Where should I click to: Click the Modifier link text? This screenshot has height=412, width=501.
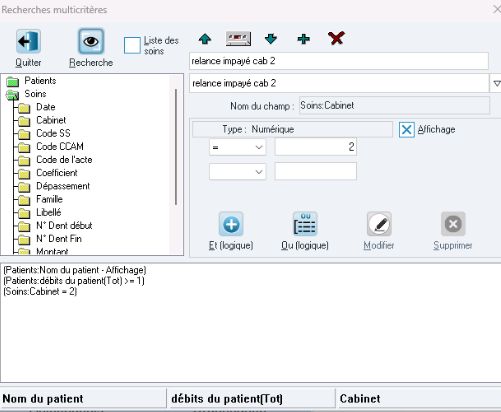(x=379, y=246)
